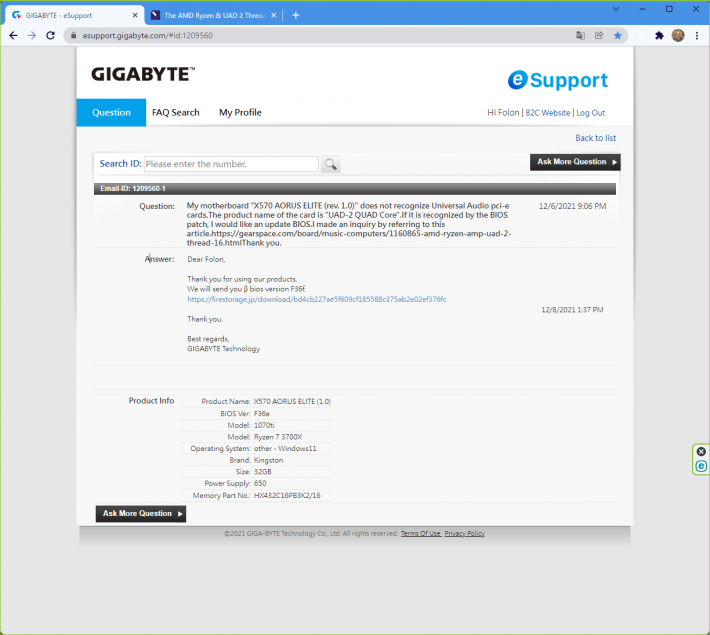Image resolution: width=710 pixels, height=635 pixels.
Task: Open the My Profile tab
Action: [x=240, y=113]
